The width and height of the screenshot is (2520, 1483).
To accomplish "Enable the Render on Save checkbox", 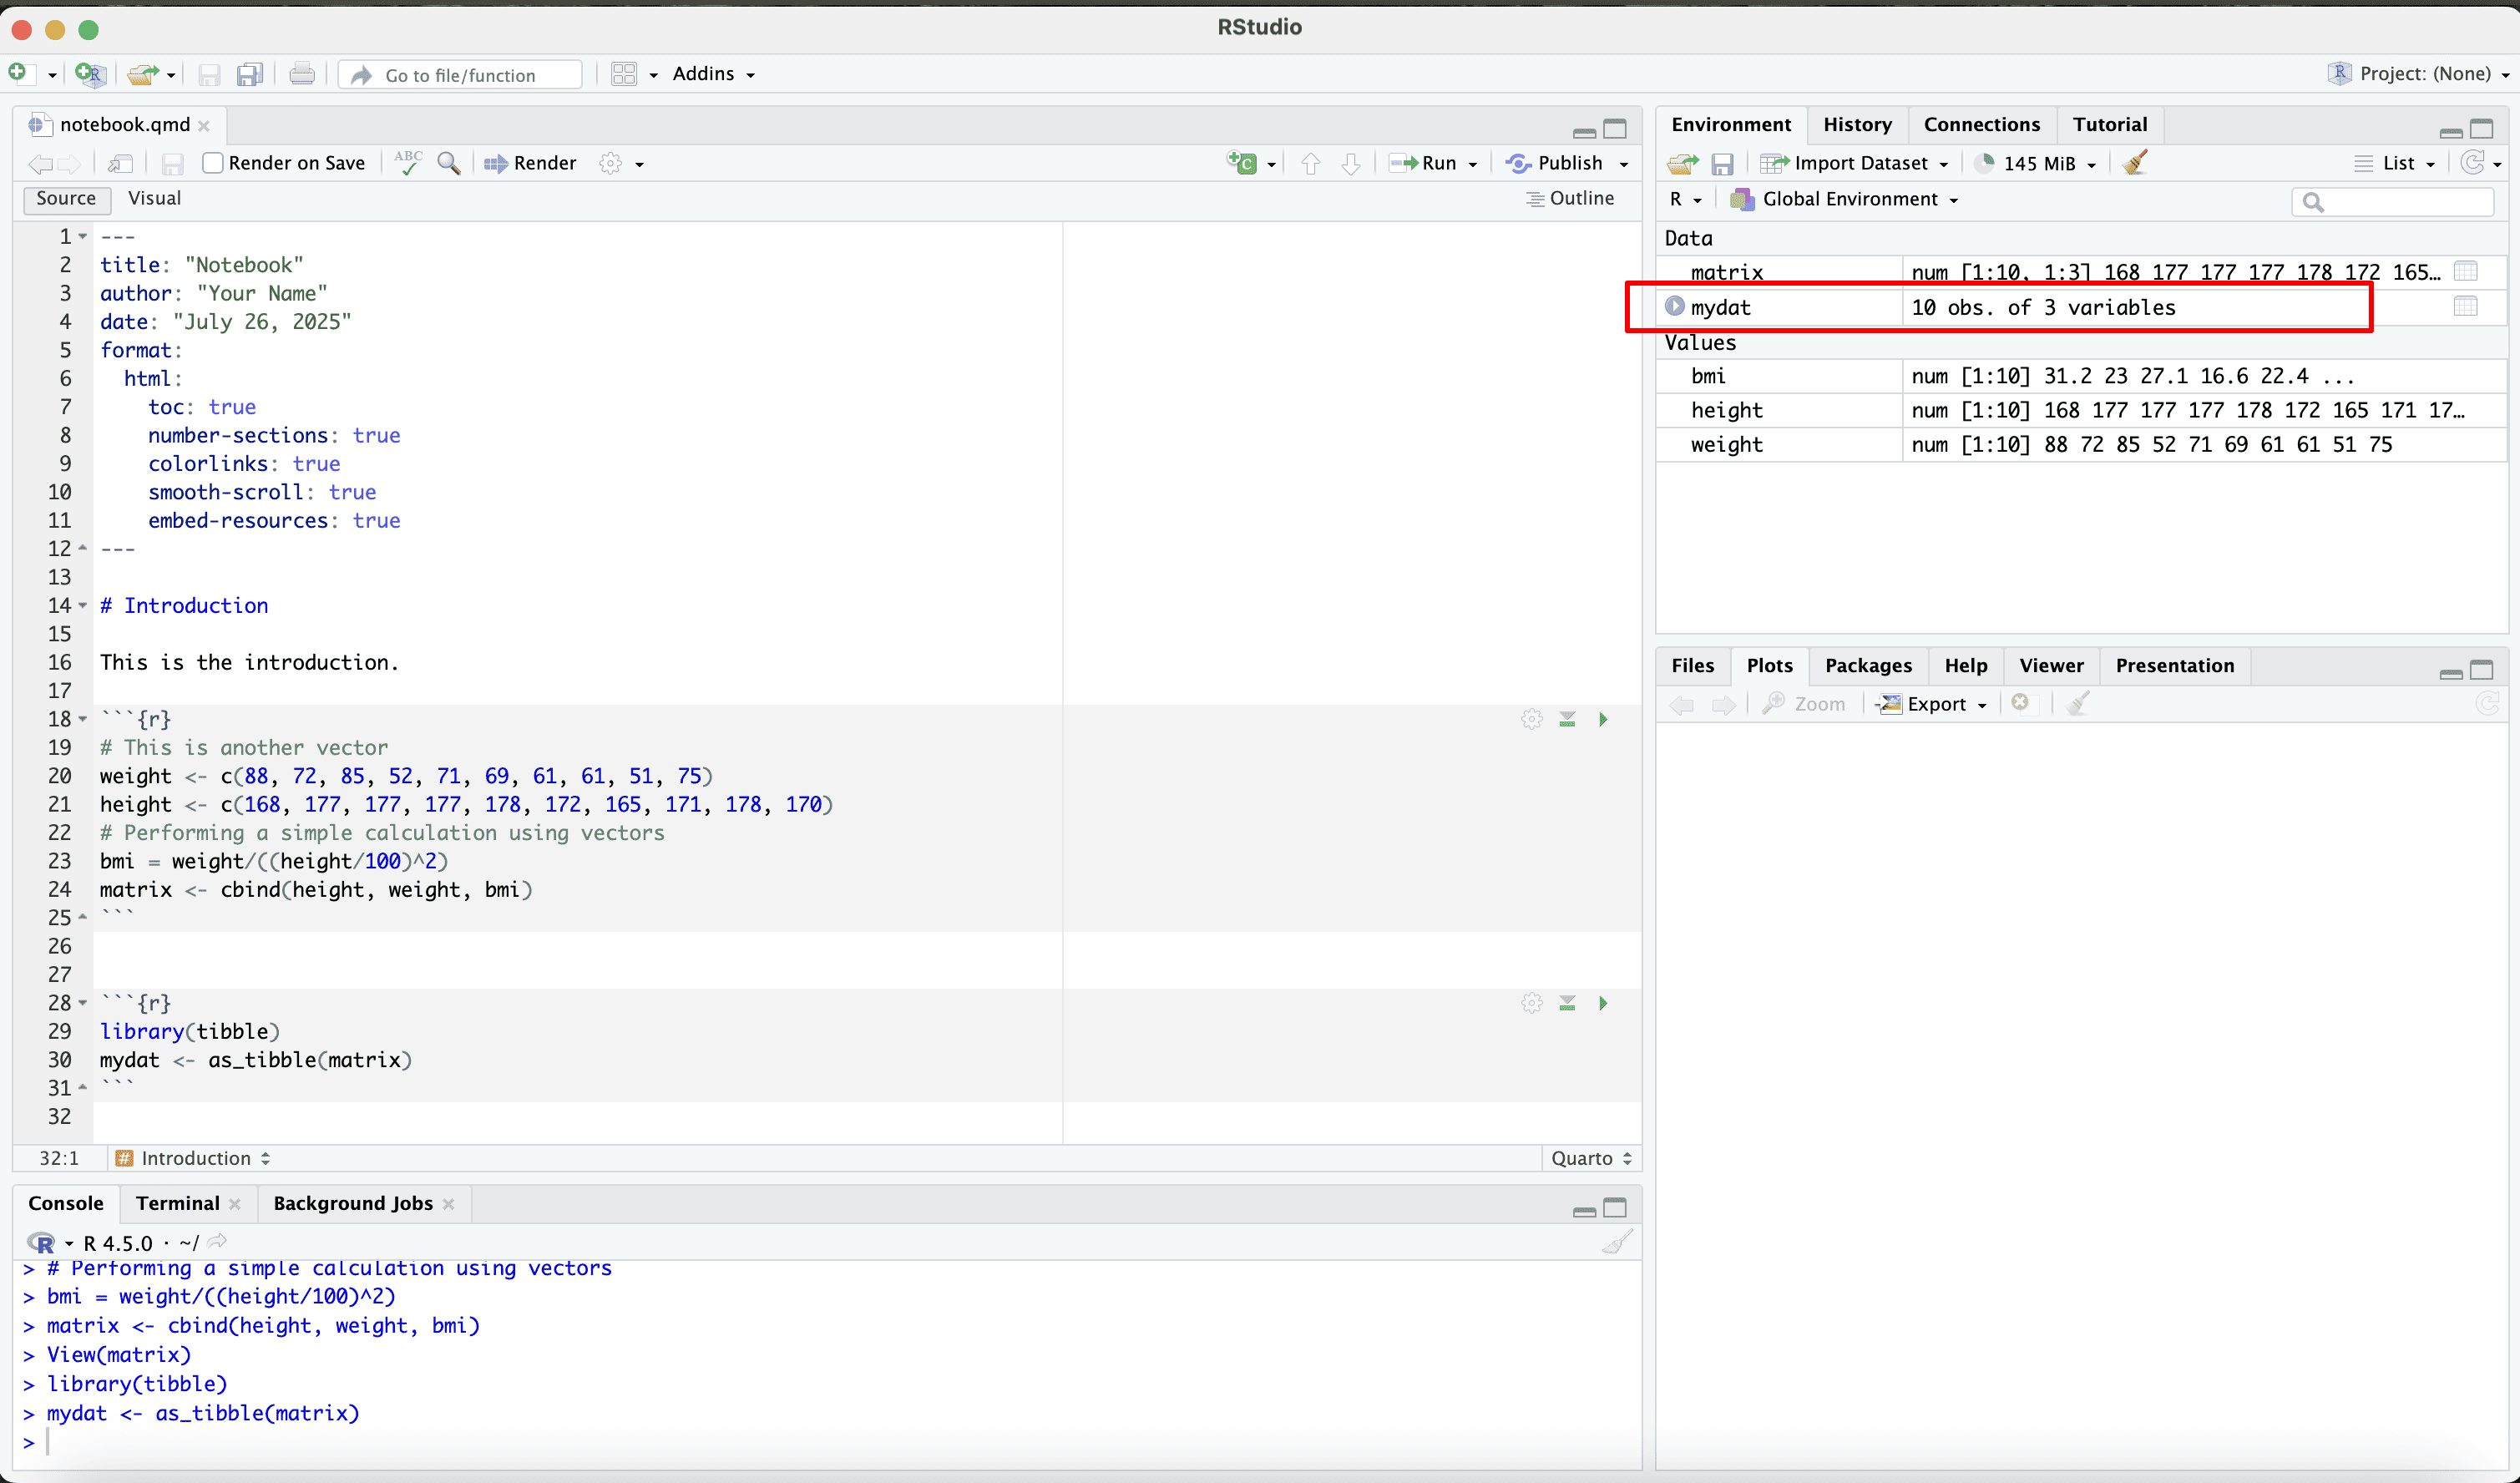I will pyautogui.click(x=213, y=163).
